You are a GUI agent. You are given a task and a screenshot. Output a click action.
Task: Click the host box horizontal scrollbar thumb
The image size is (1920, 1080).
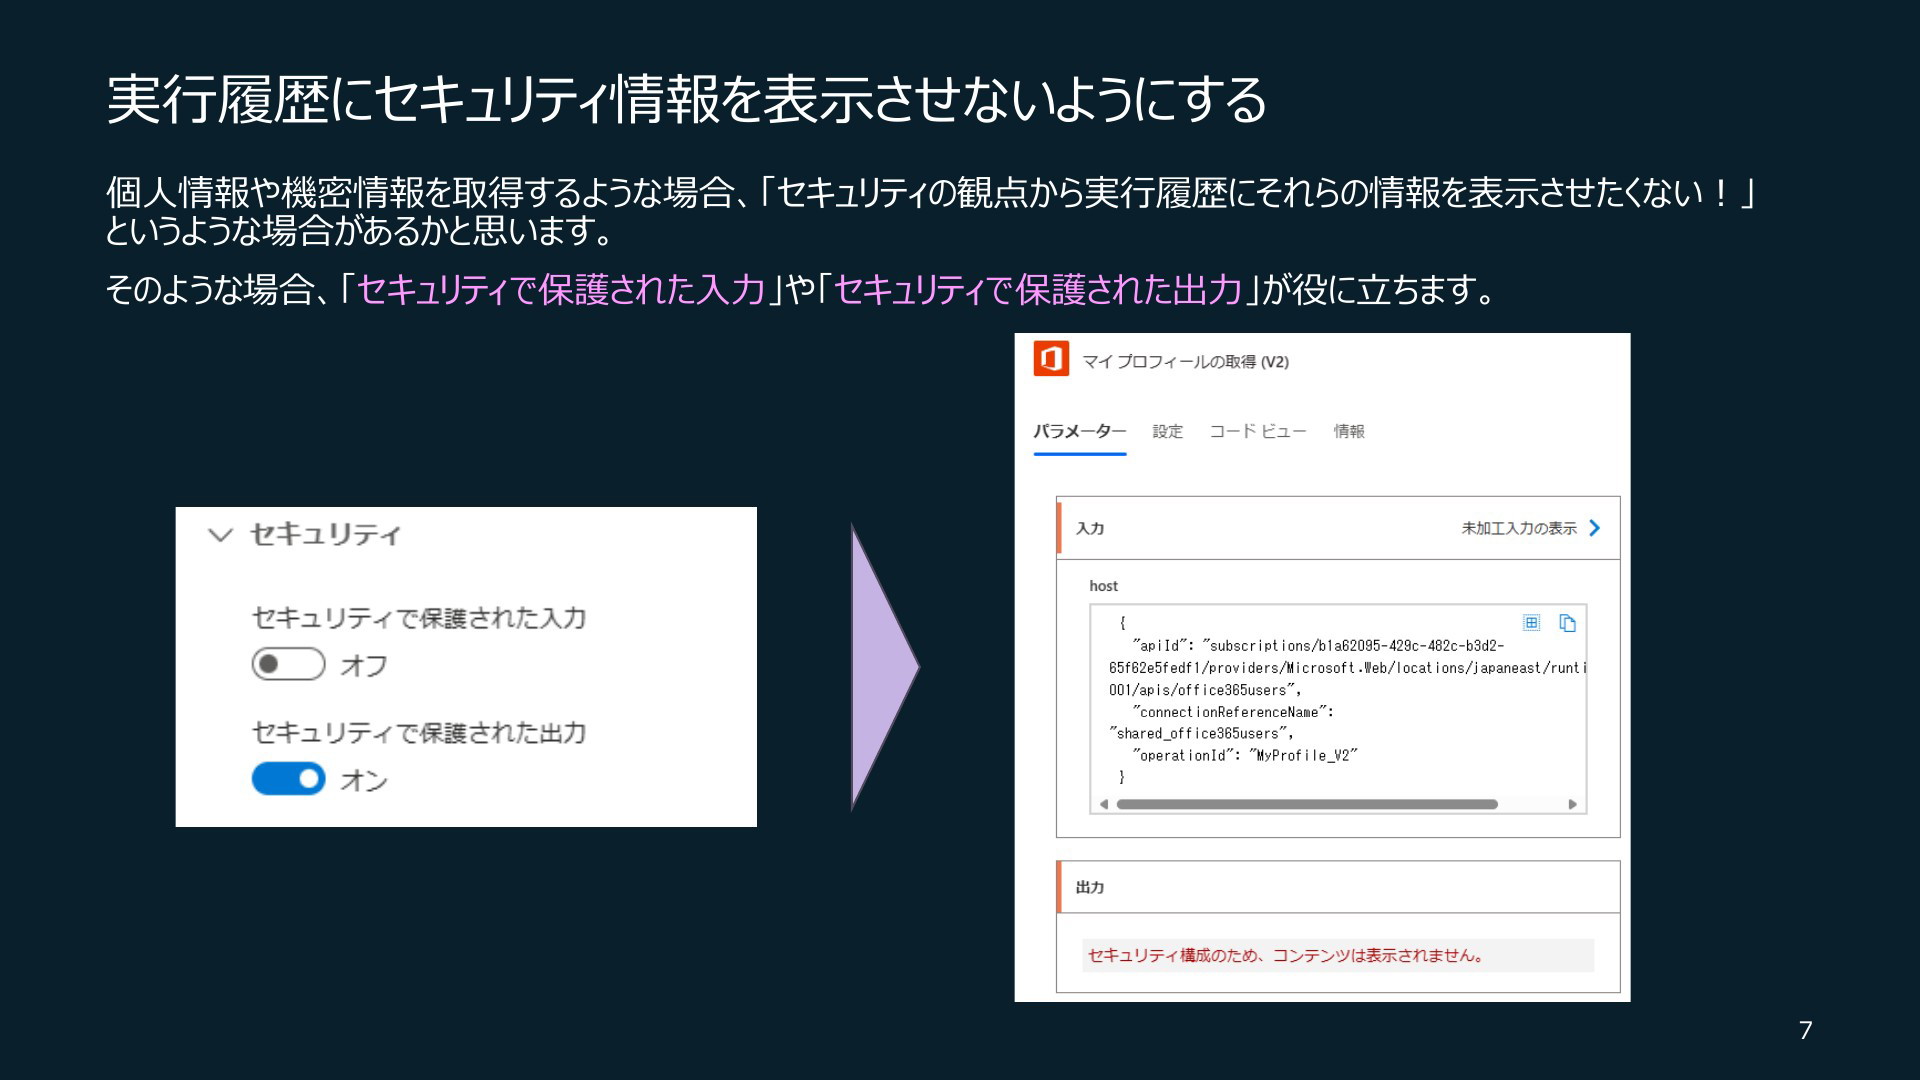(1307, 804)
